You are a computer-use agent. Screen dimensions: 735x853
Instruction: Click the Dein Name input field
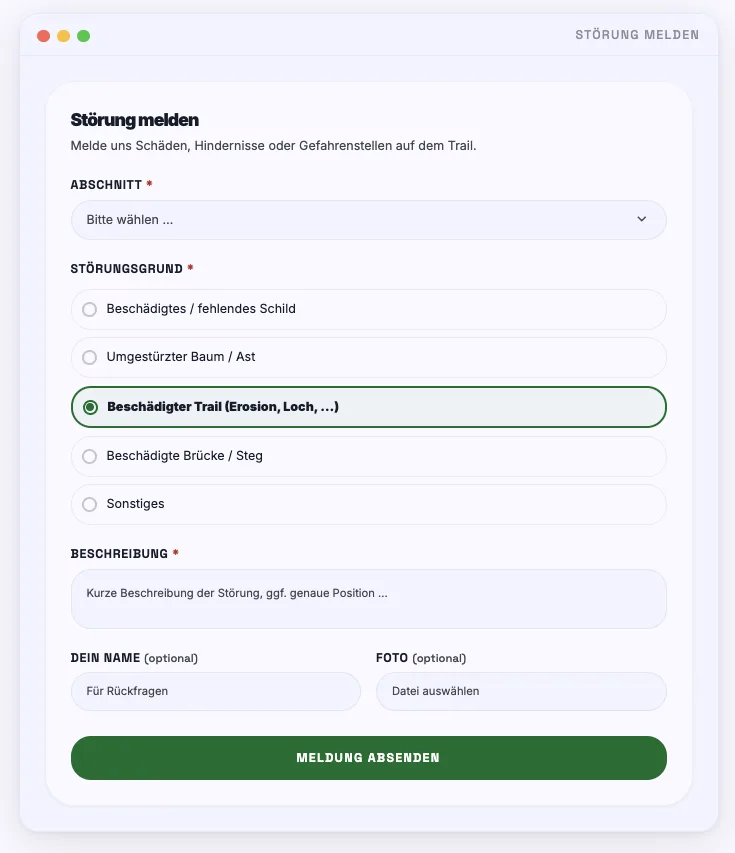215,691
